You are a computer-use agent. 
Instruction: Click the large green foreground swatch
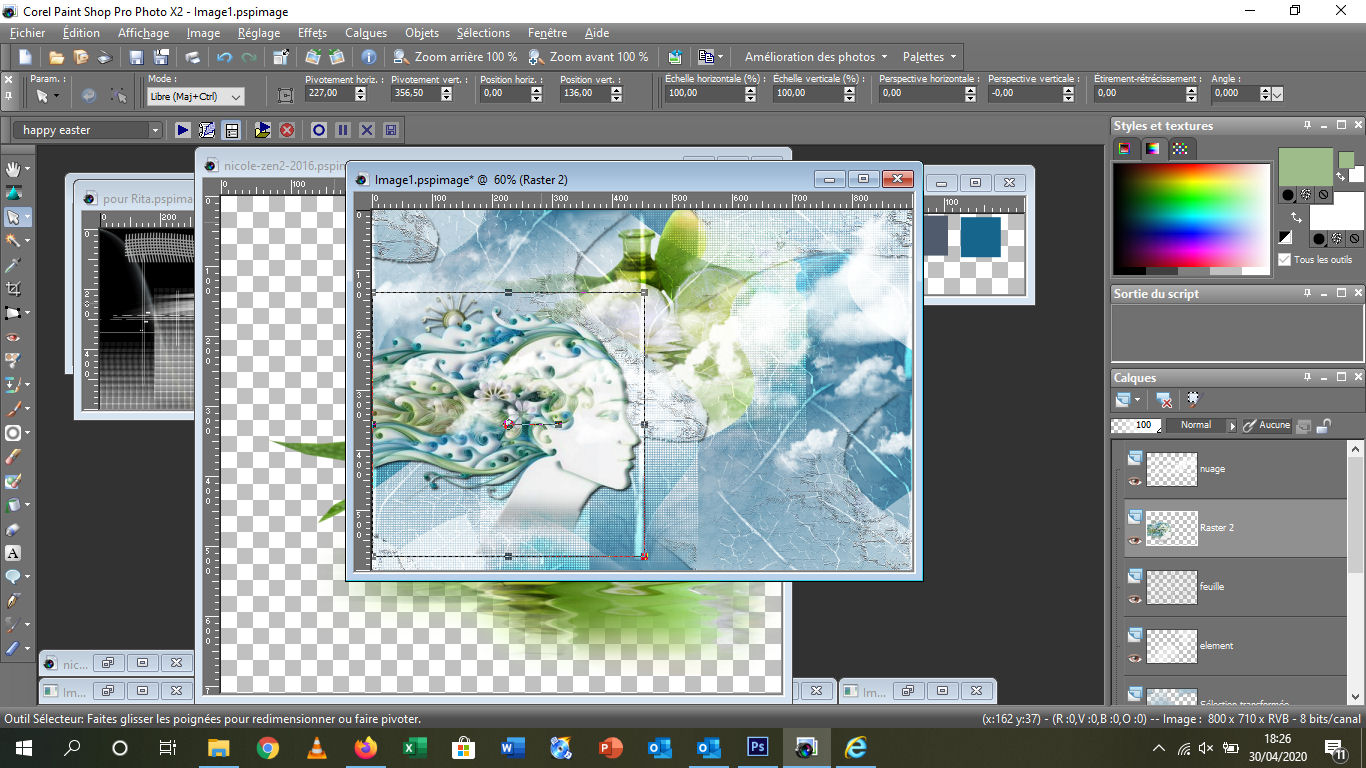pos(1305,167)
